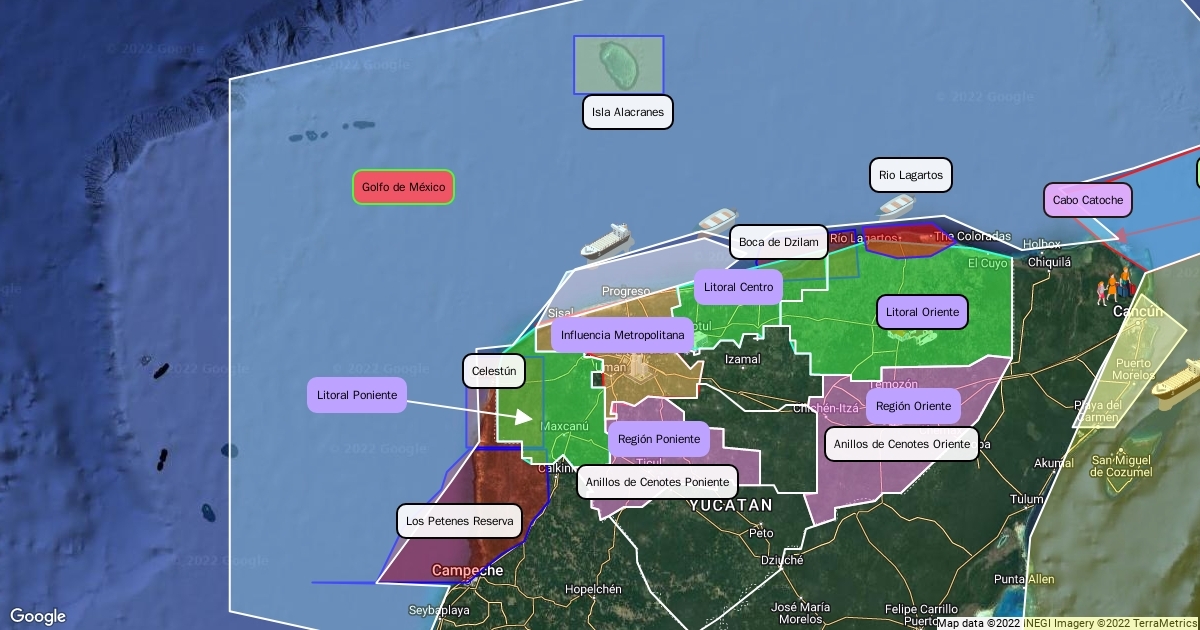Open the Golfo de México red label
The image size is (1200, 630).
coord(403,187)
